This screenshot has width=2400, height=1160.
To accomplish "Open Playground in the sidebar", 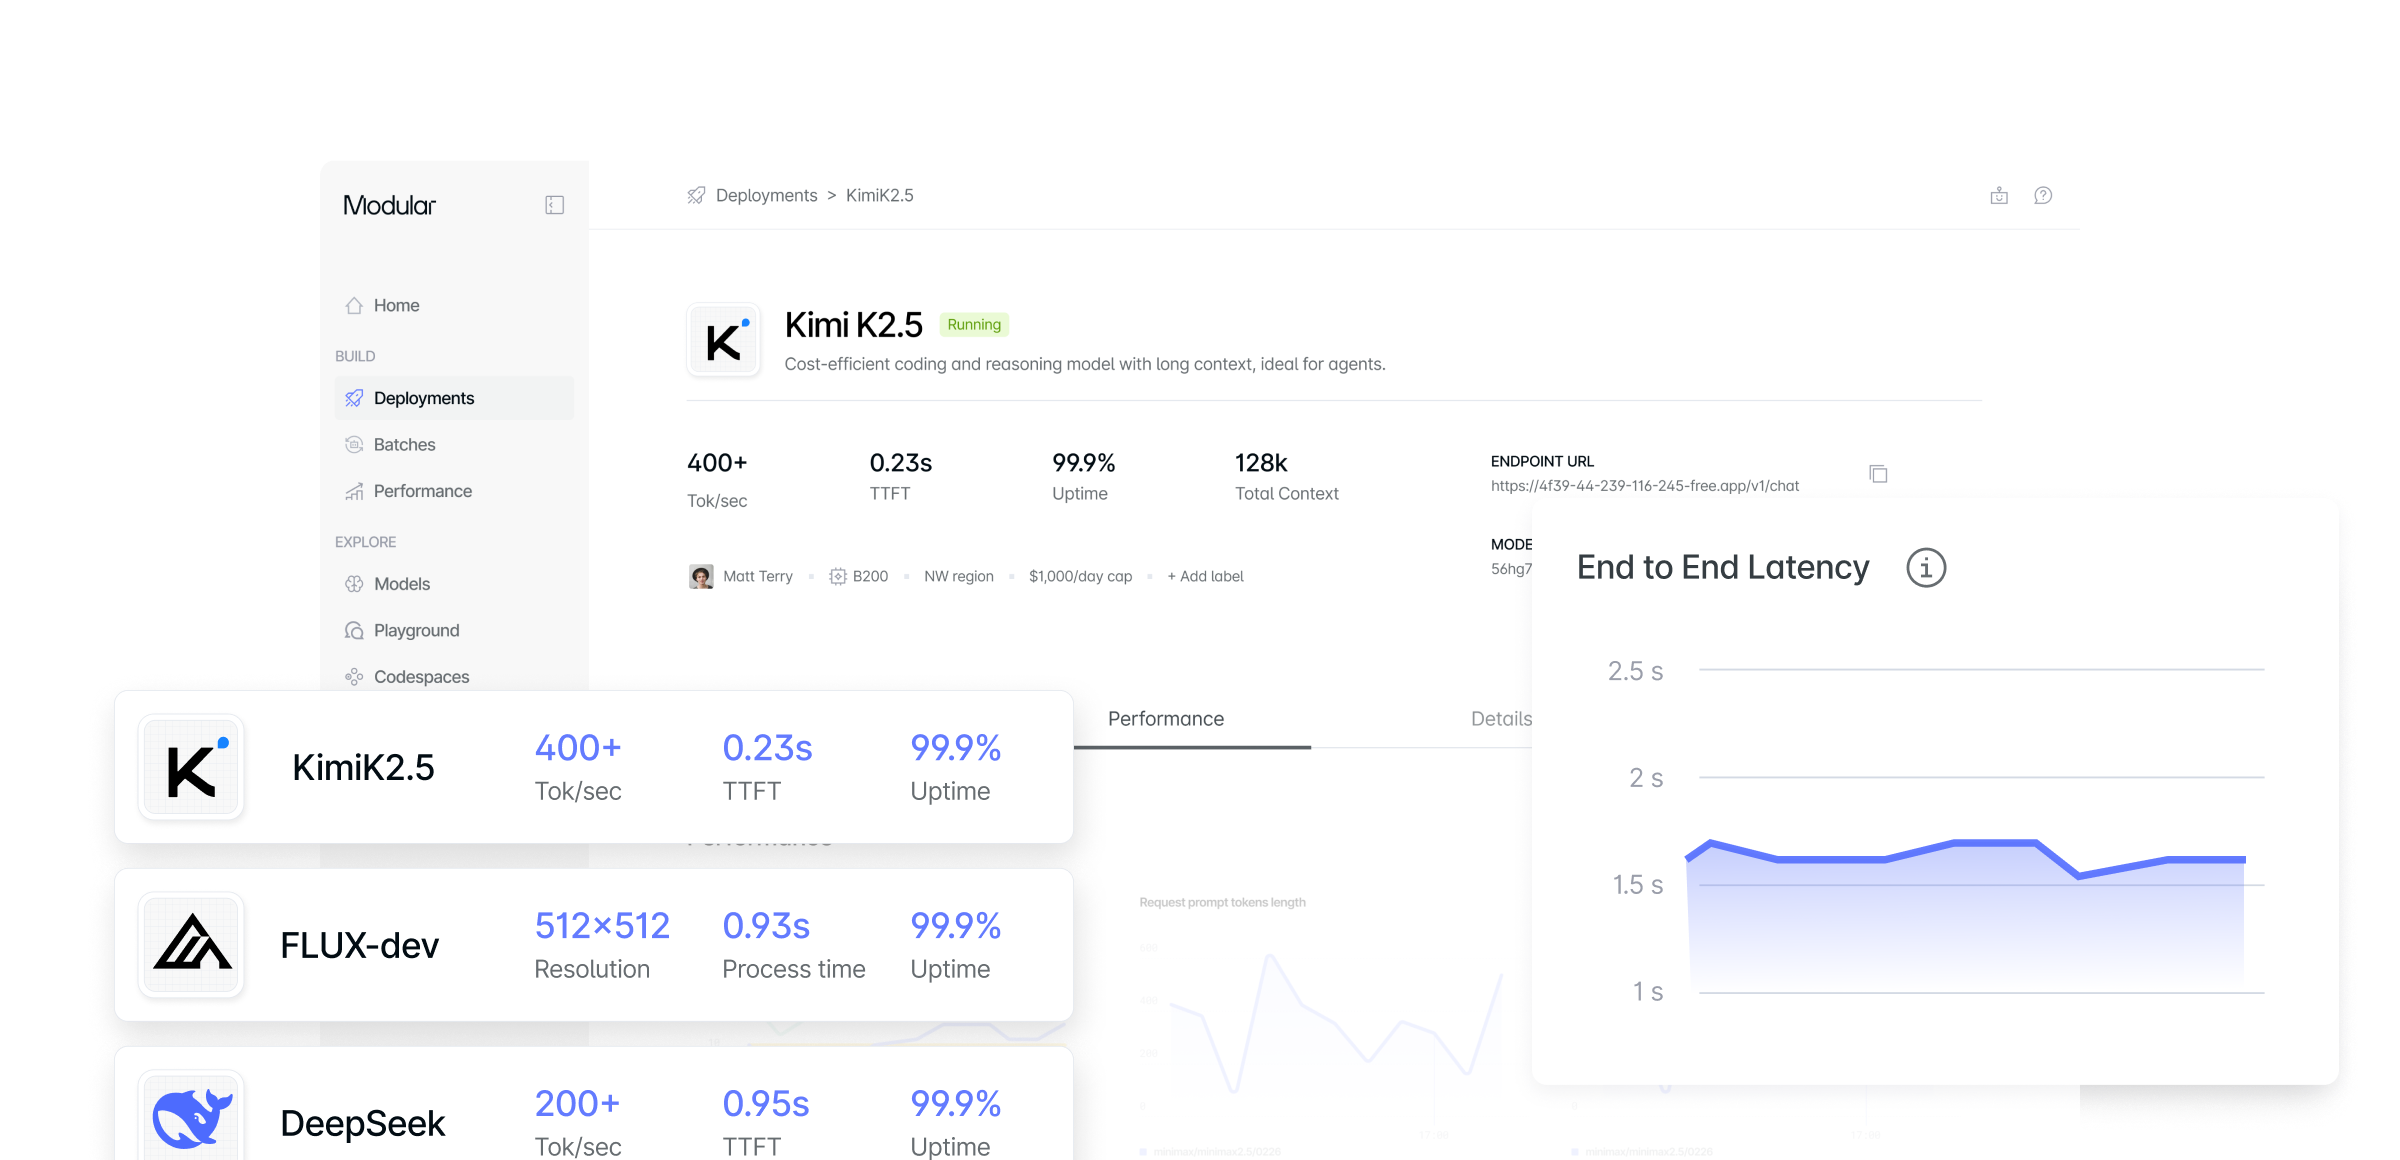I will pos(416,631).
